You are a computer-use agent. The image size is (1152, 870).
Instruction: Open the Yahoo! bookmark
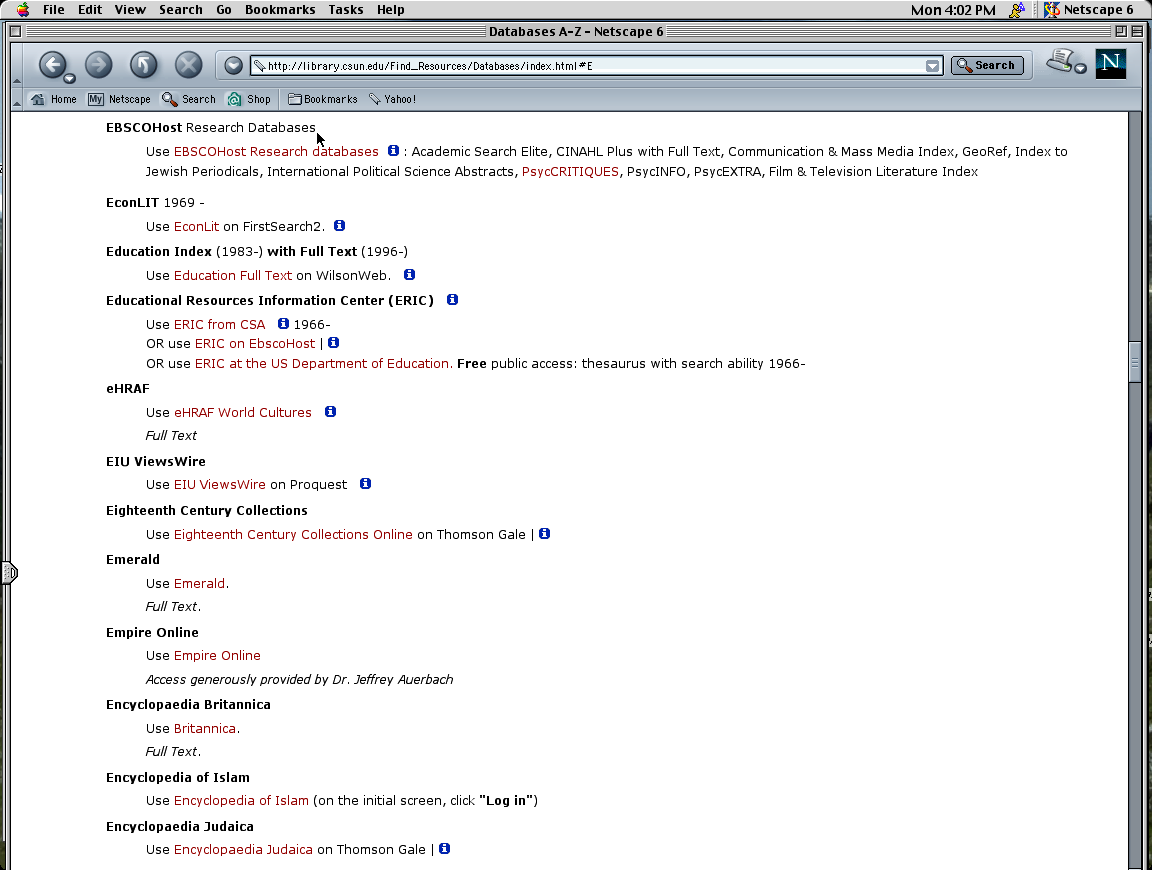coord(392,99)
